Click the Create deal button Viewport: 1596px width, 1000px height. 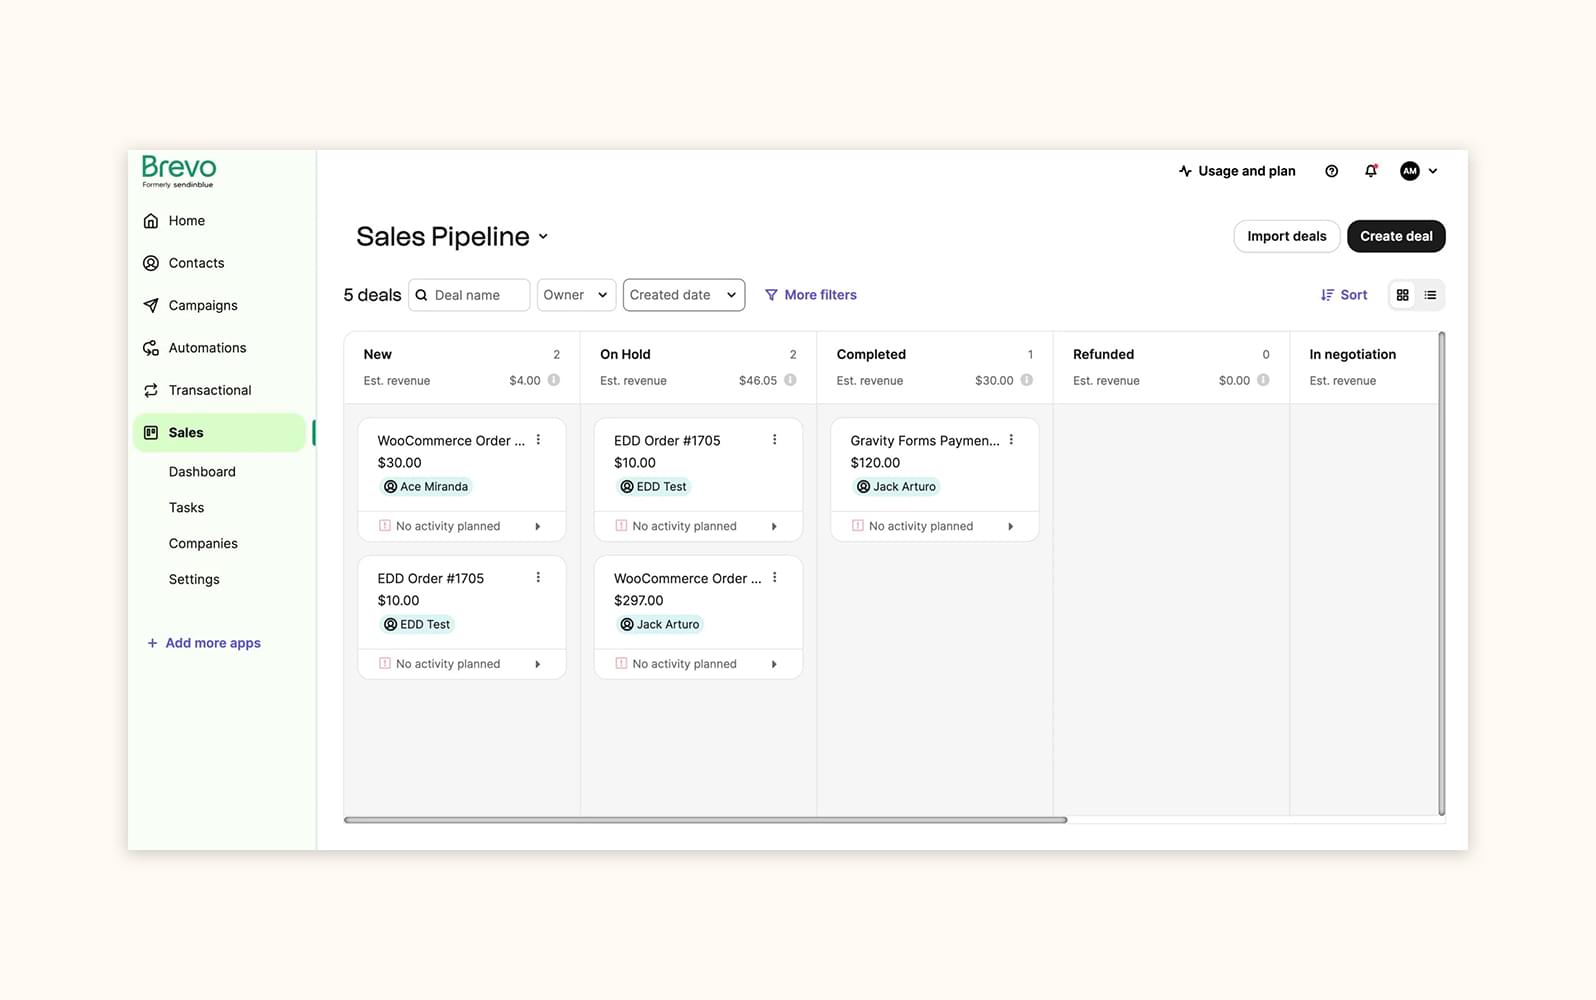(x=1395, y=236)
